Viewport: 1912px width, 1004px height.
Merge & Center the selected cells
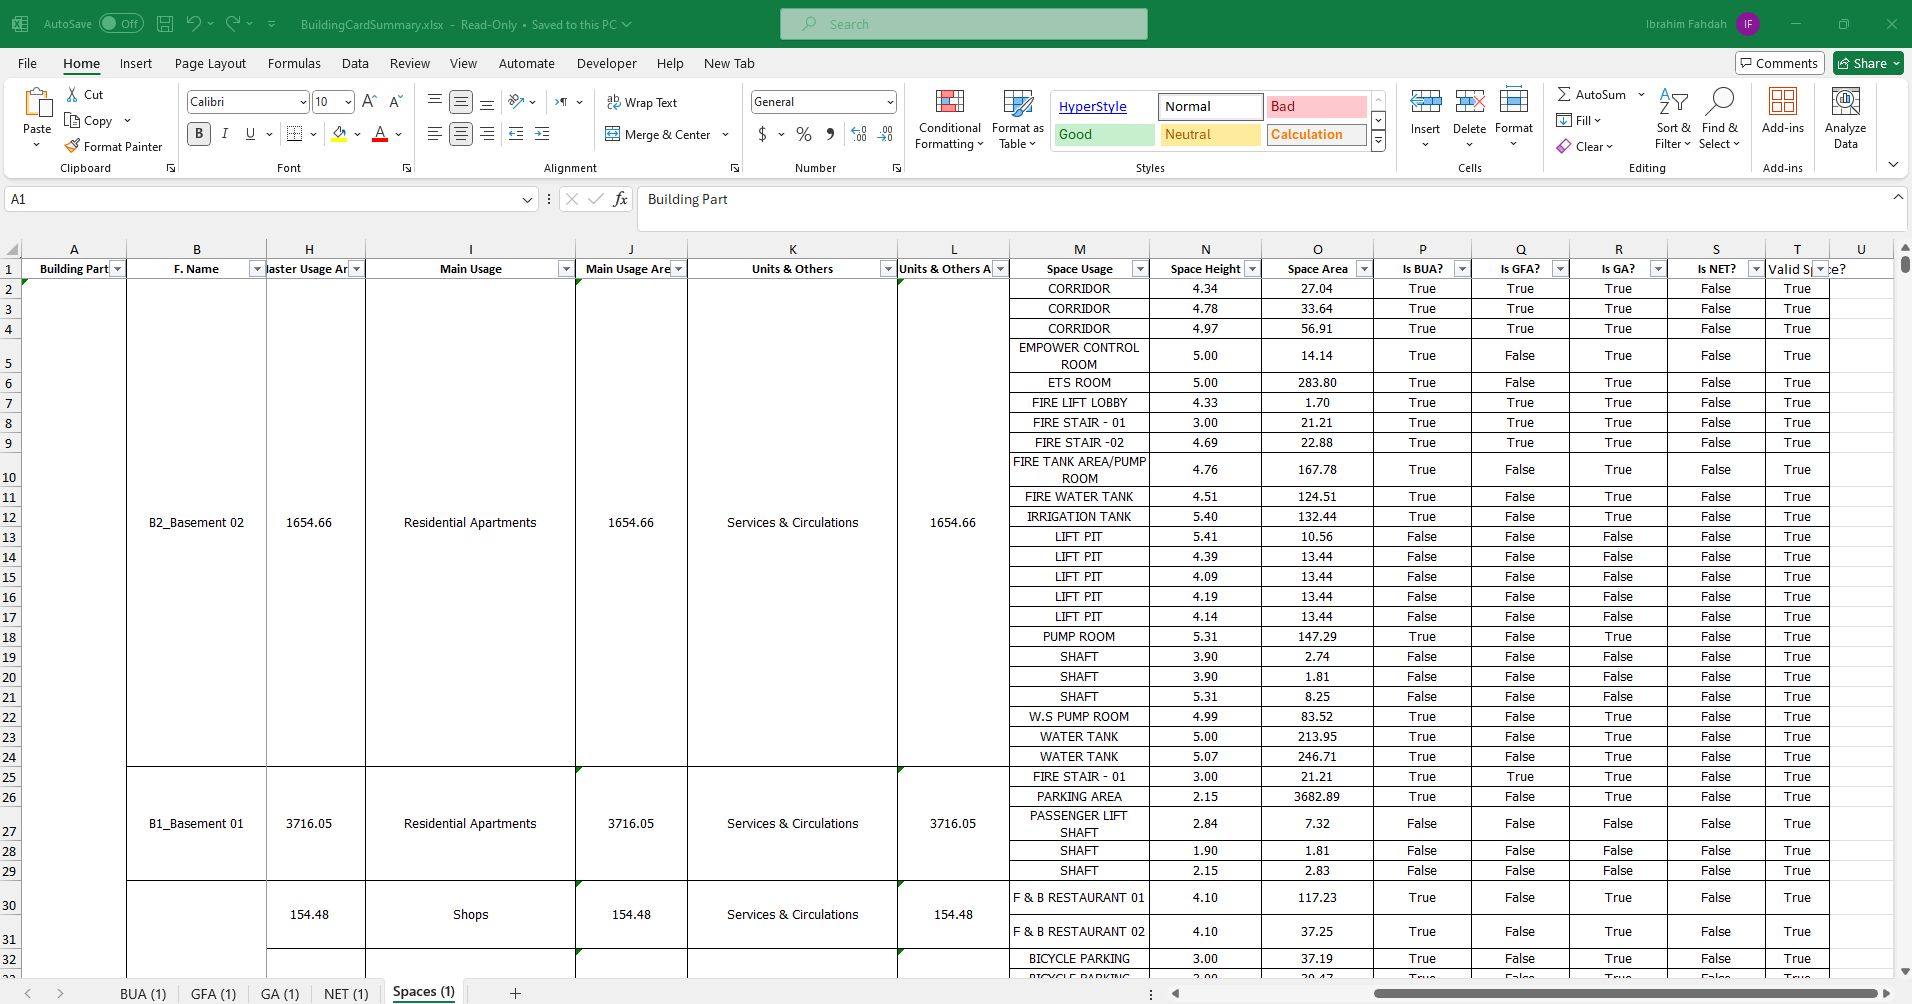660,134
